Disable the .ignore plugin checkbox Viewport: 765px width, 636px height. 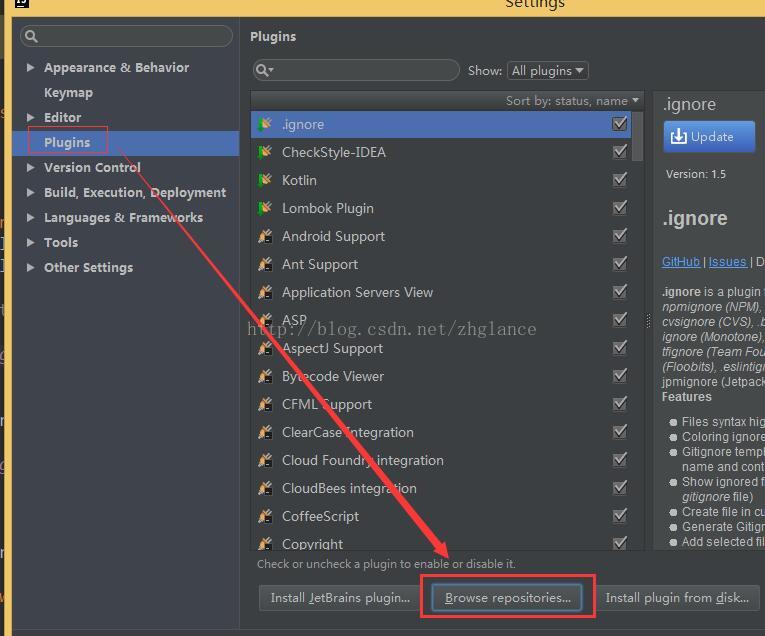tap(620, 123)
